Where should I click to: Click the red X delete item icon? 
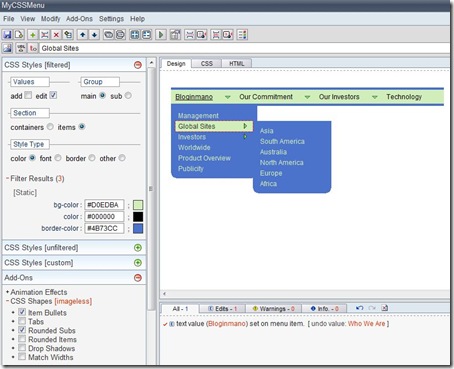point(56,35)
